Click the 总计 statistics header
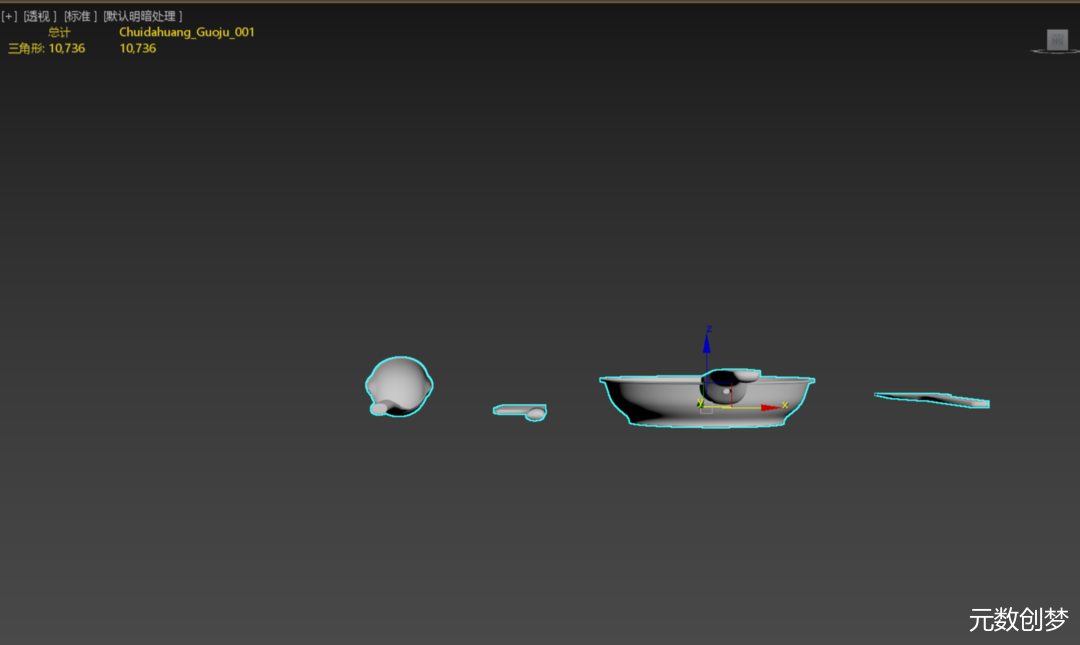Viewport: 1080px width, 645px height. coord(59,32)
